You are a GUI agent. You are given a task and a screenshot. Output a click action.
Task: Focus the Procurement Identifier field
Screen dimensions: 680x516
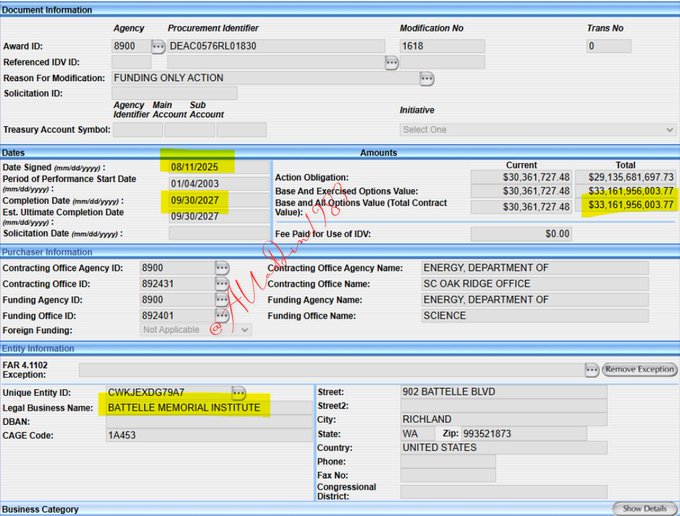click(275, 46)
